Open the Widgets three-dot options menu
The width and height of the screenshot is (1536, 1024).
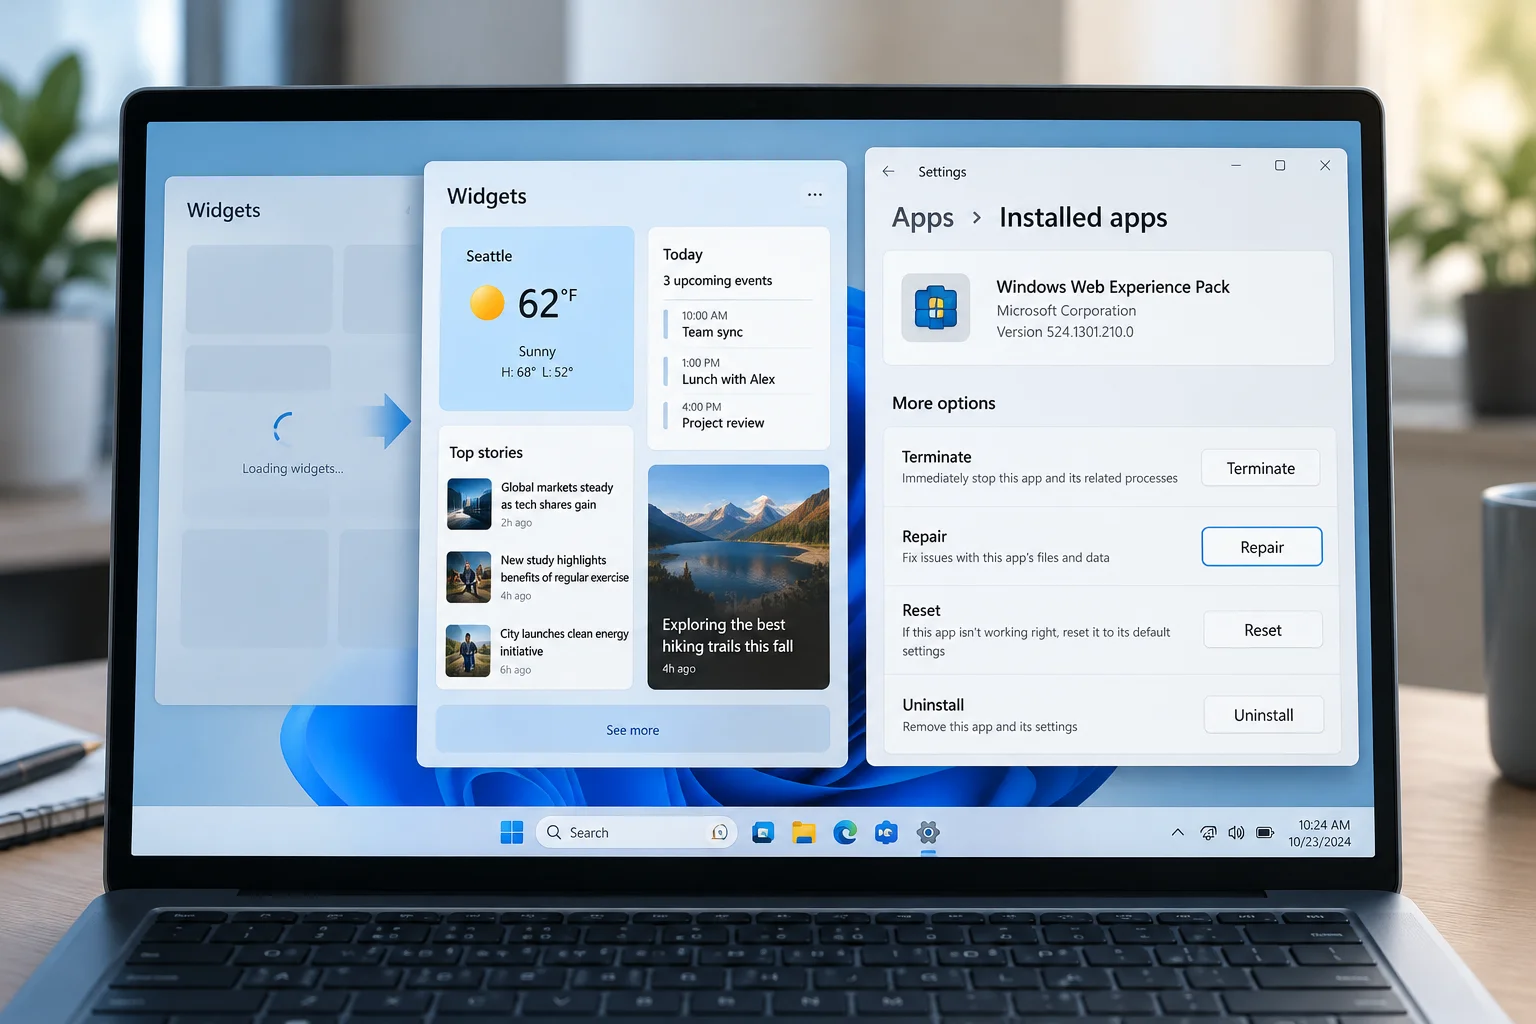tap(815, 195)
